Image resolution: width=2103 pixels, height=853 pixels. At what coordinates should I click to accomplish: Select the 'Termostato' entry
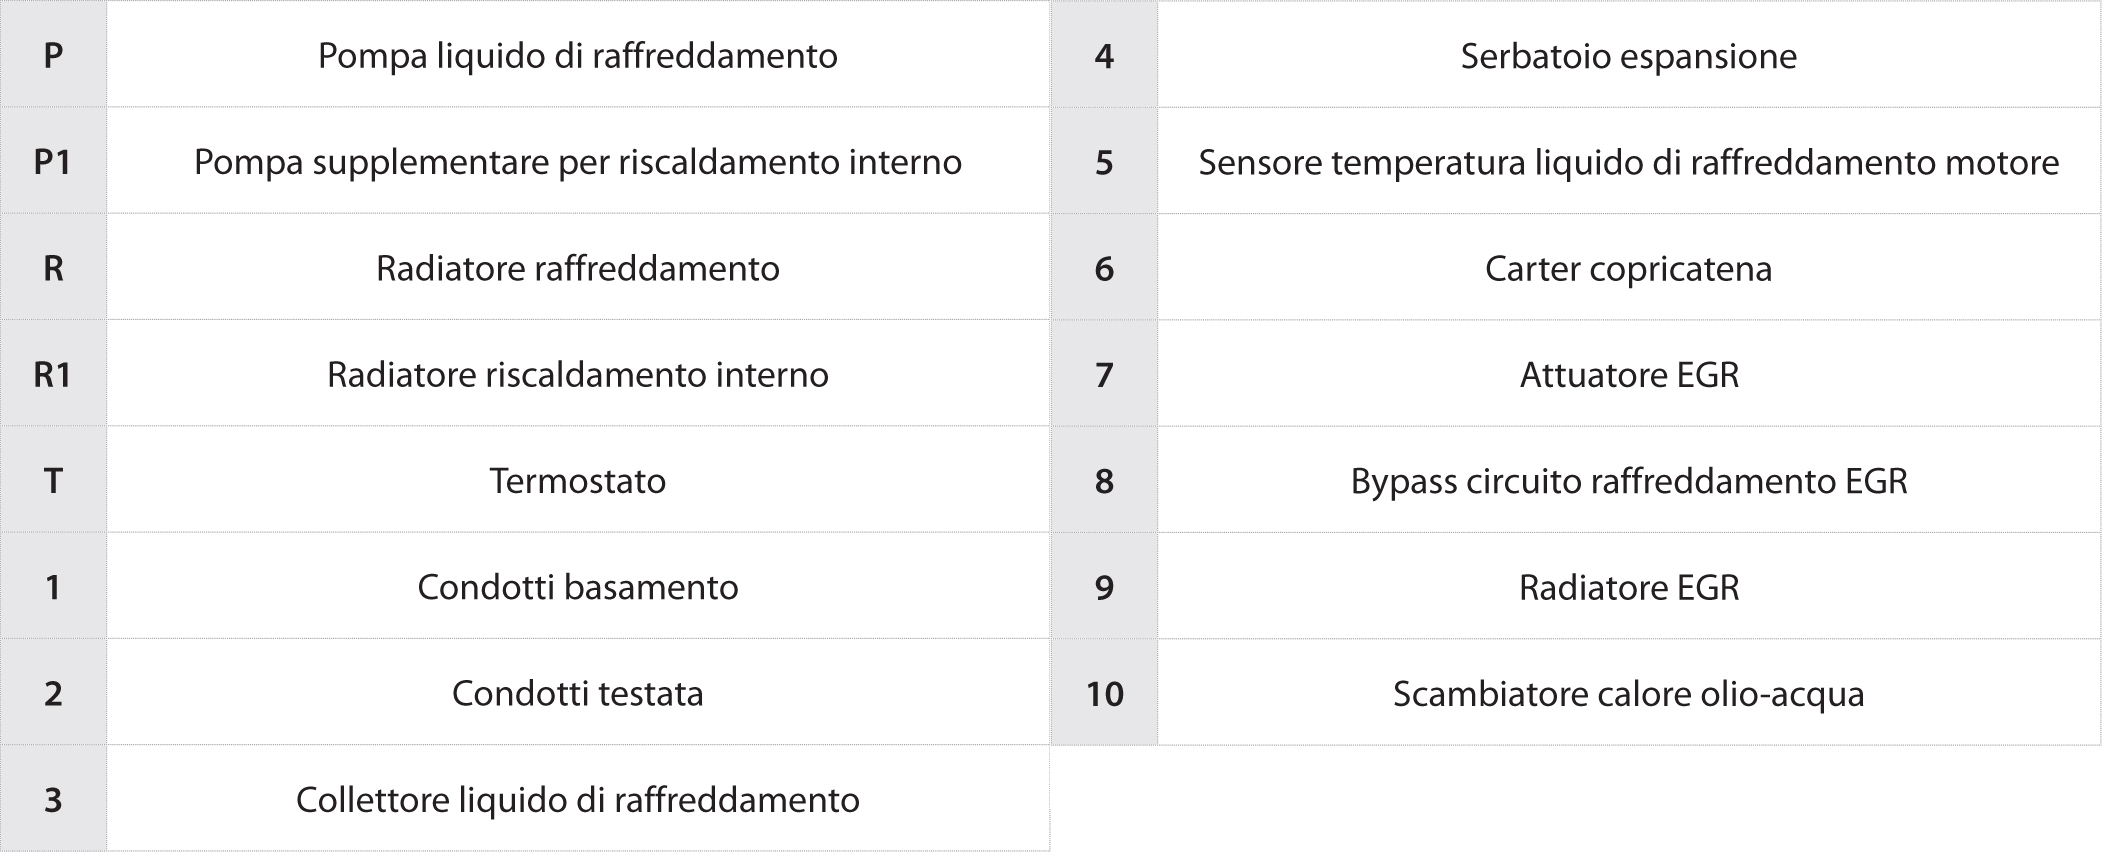(578, 480)
